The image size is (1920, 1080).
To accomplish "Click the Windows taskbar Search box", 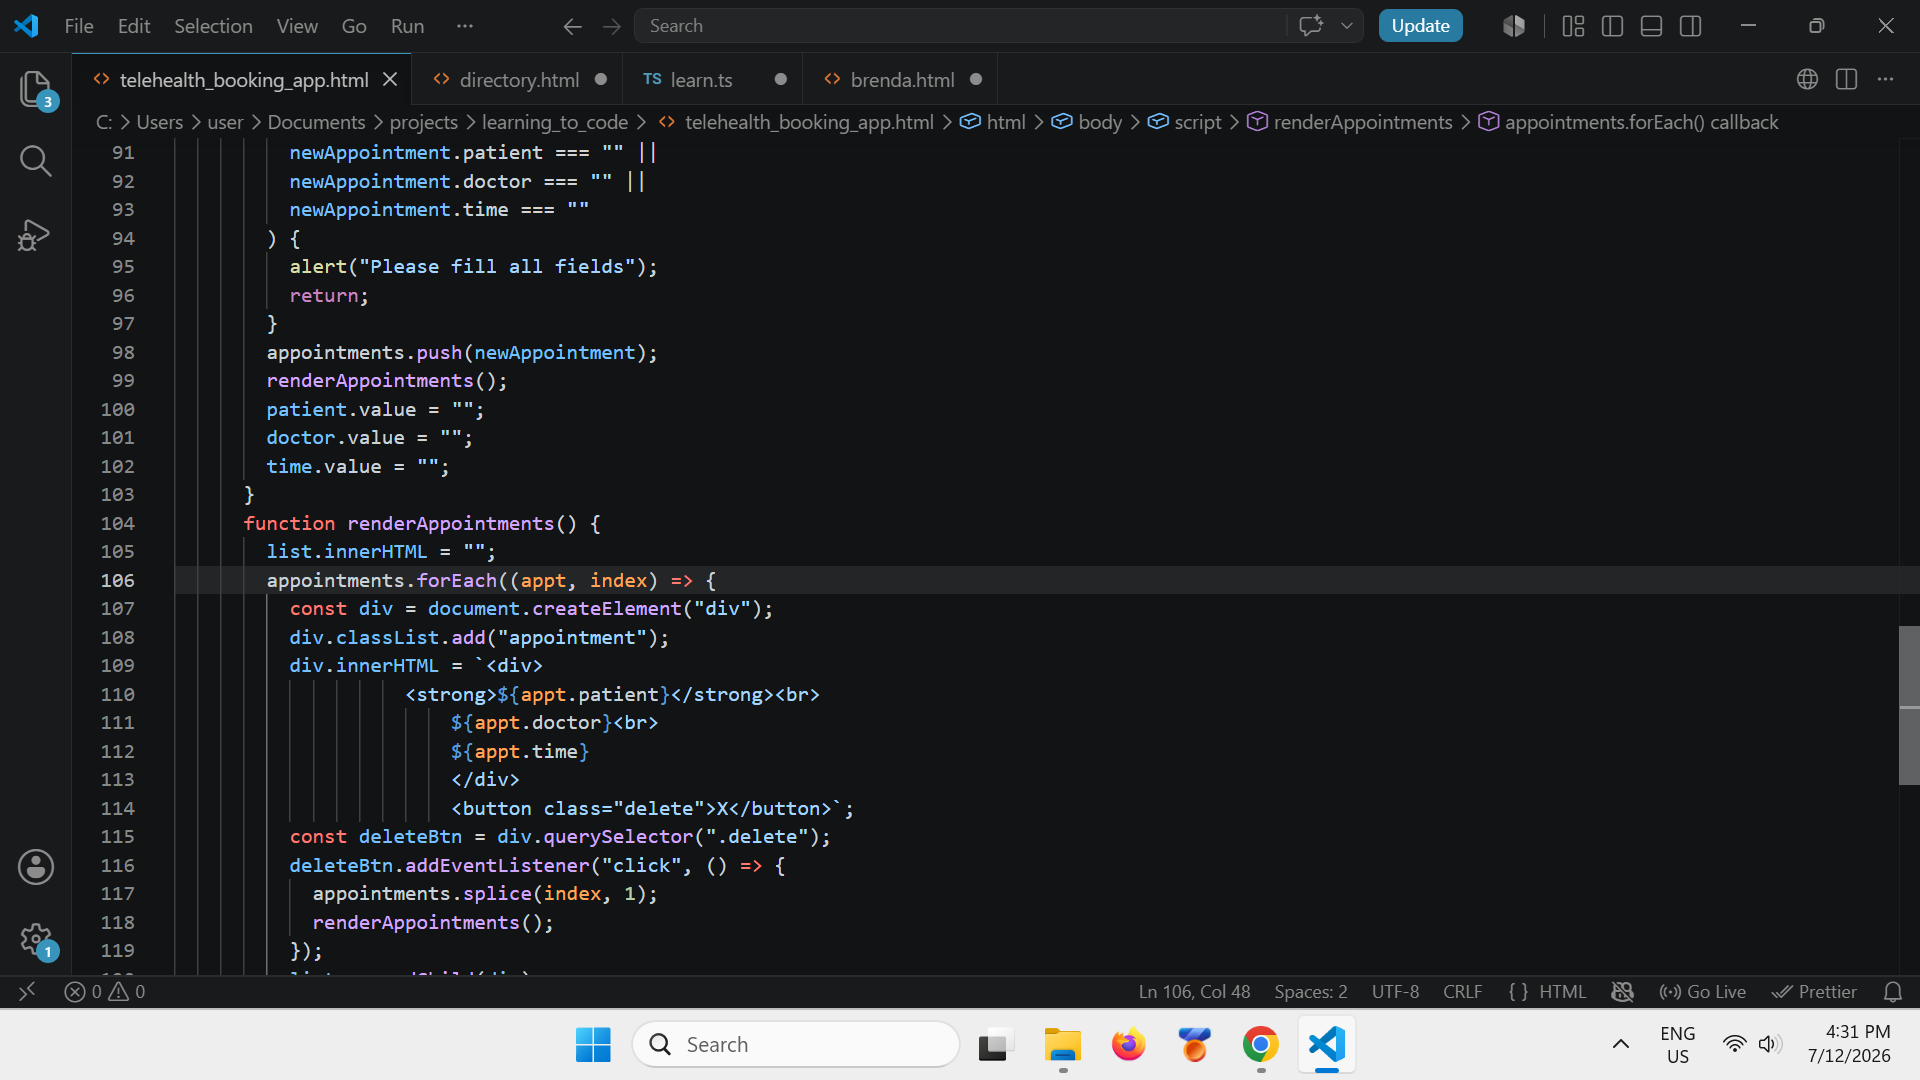I will point(796,1045).
